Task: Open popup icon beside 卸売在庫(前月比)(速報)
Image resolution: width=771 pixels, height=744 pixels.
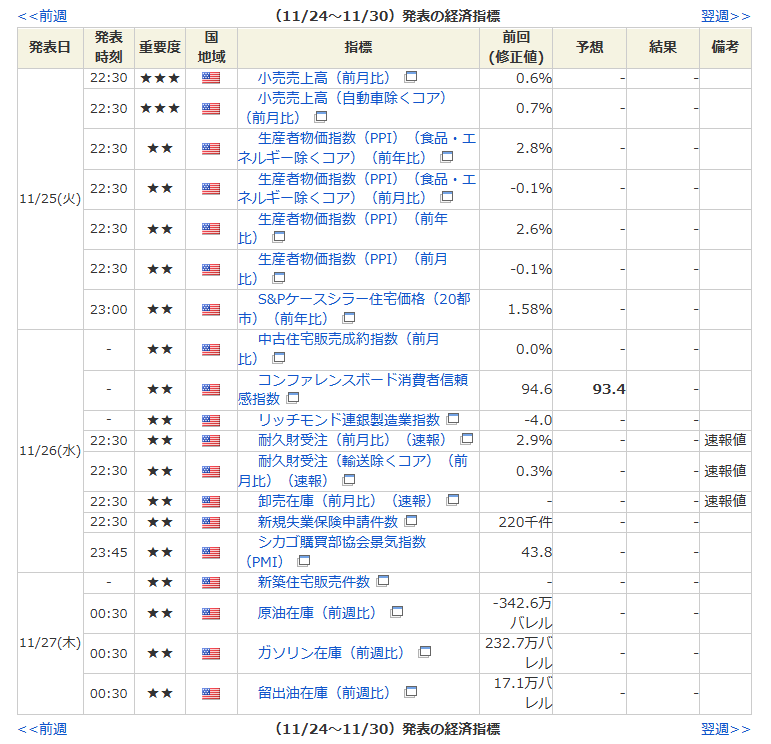Action: [453, 500]
